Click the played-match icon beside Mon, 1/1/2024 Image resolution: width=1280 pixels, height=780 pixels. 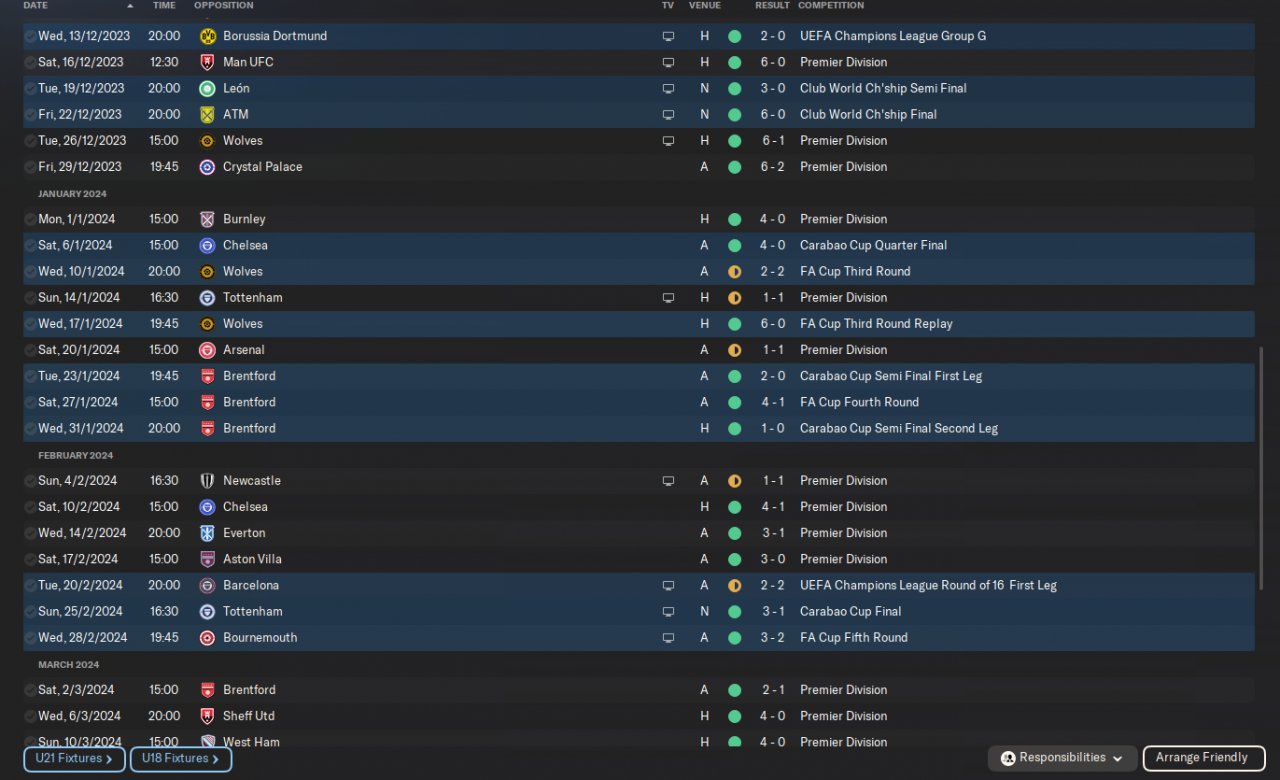(30, 219)
